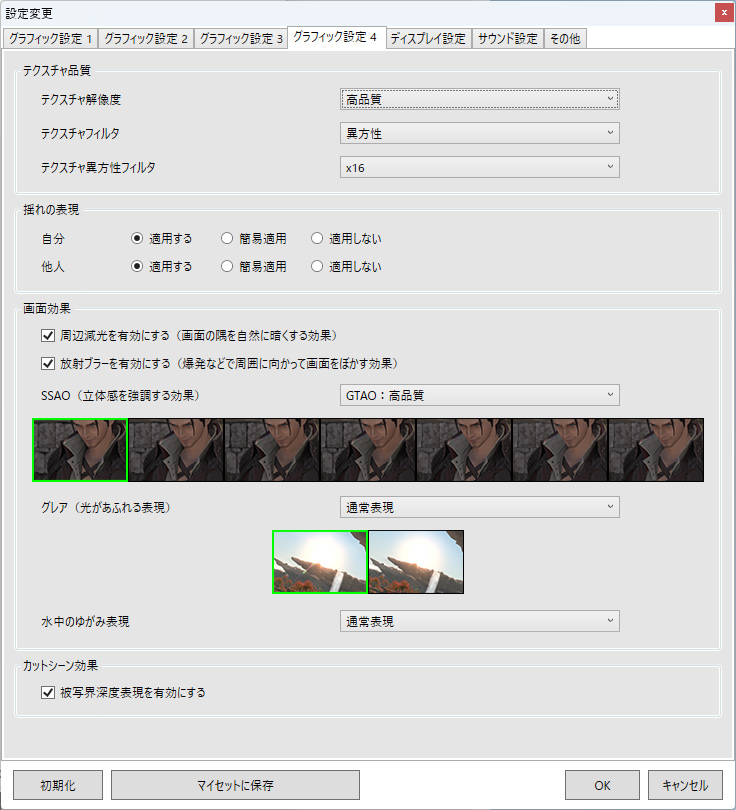The width and height of the screenshot is (736, 810).
Task: Uncheck 被写界深度表現を有効にする
Action: pos(48,692)
